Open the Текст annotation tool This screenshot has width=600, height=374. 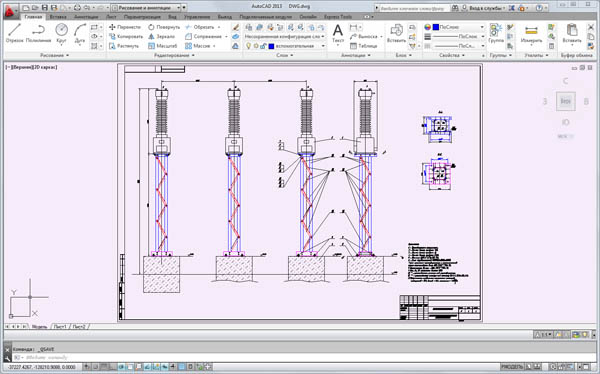(338, 33)
